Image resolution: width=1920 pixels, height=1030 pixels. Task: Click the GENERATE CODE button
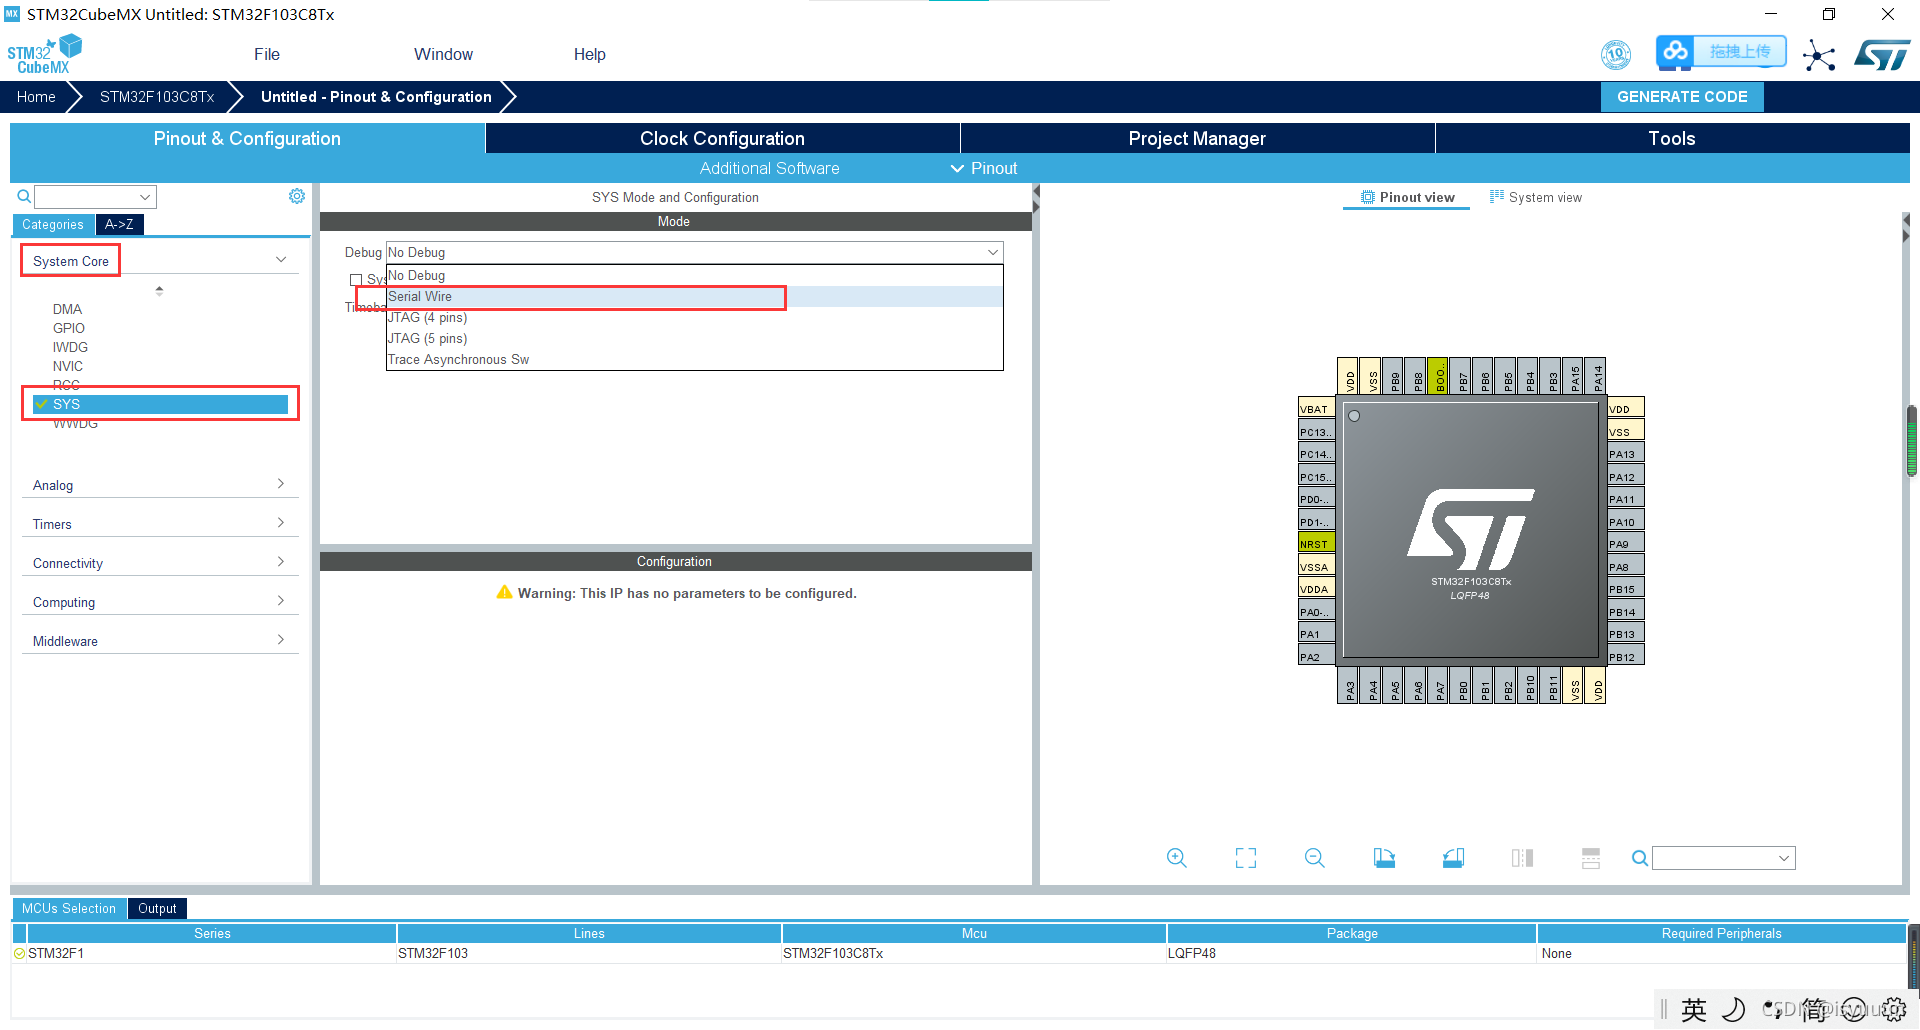1682,97
